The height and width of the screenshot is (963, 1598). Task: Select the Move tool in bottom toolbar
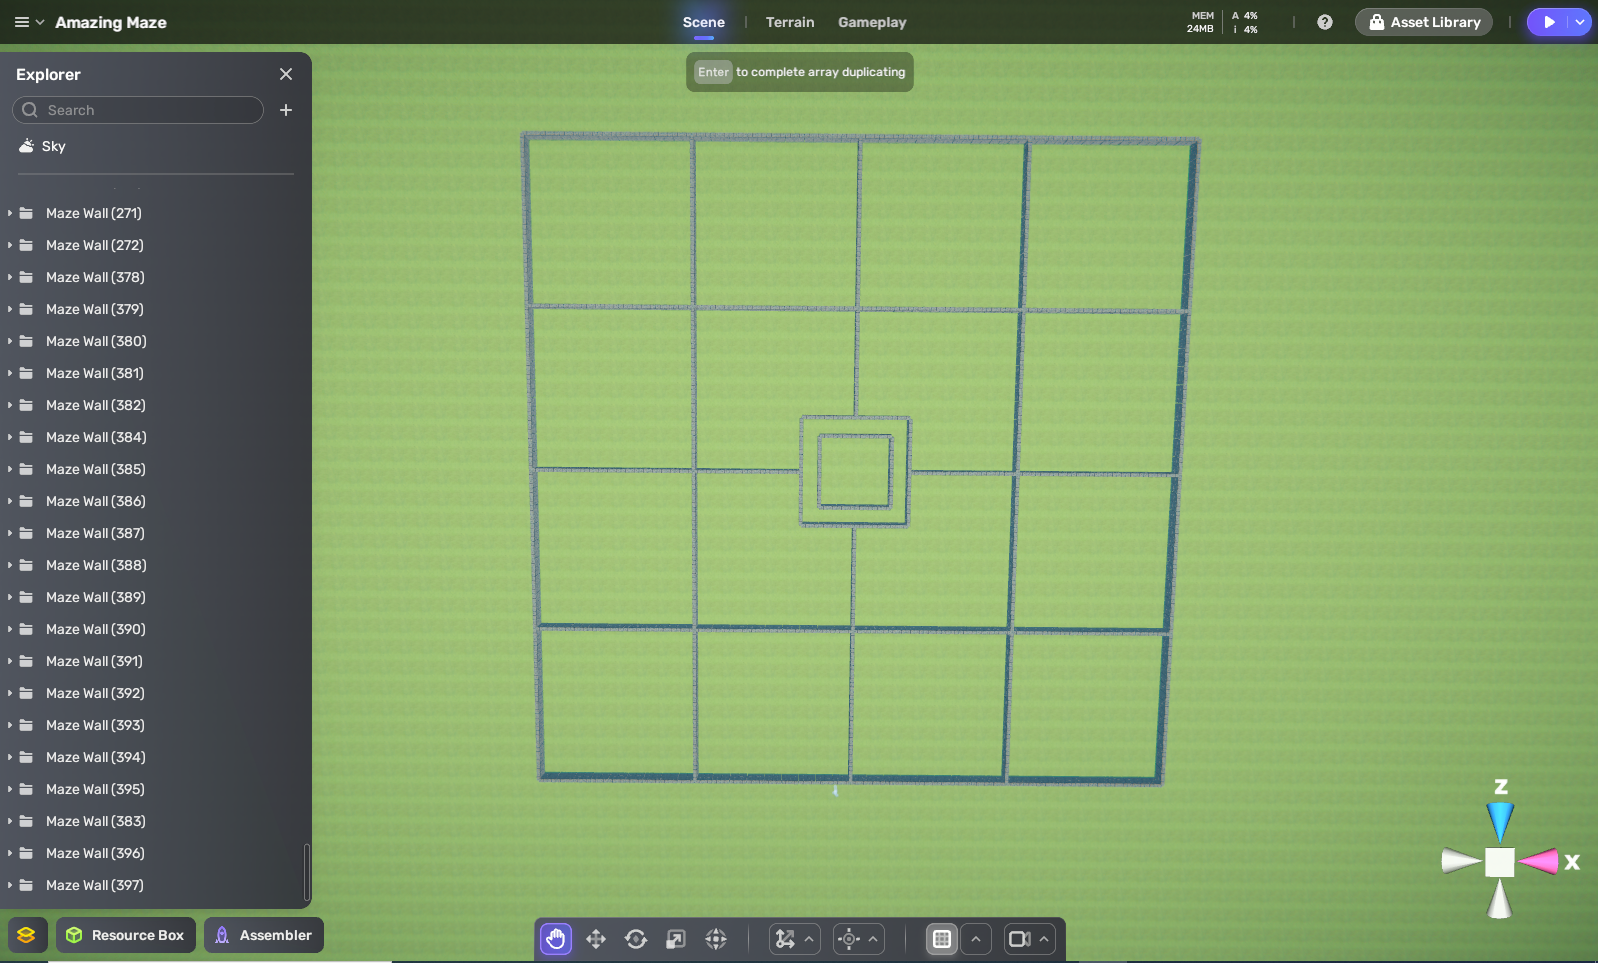click(x=596, y=939)
